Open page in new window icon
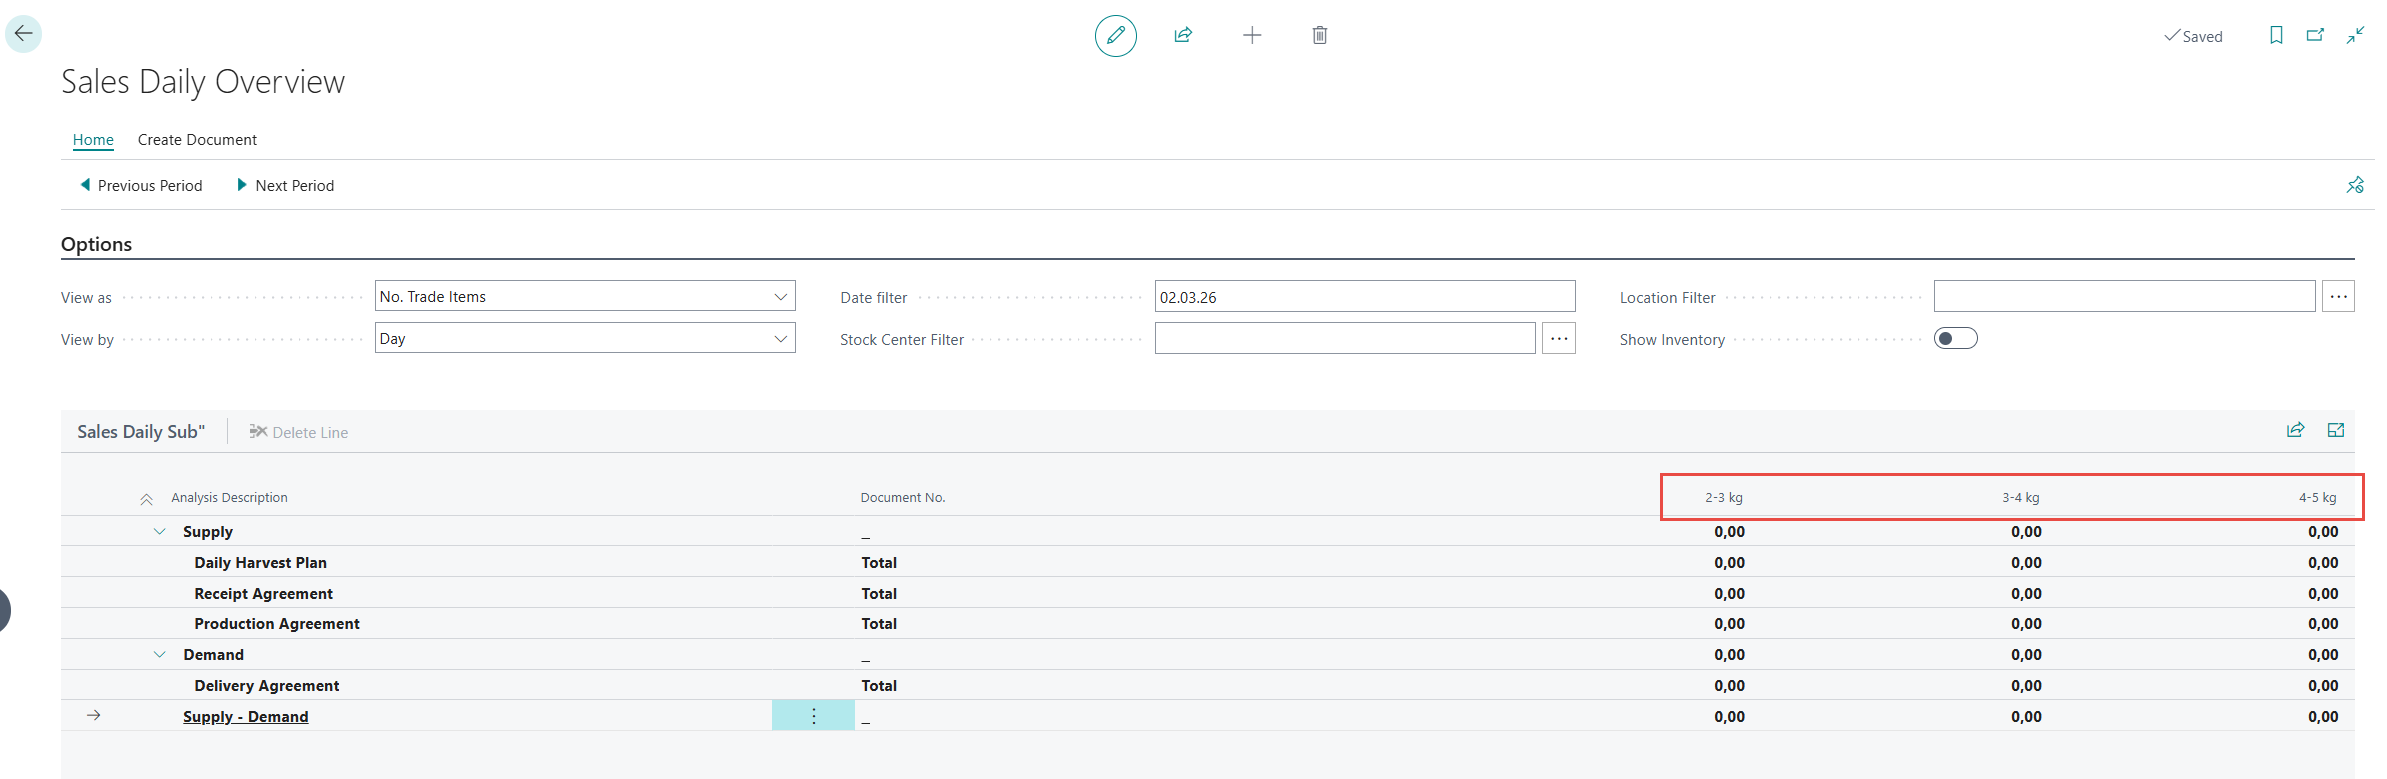The width and height of the screenshot is (2387, 779). tap(2315, 36)
